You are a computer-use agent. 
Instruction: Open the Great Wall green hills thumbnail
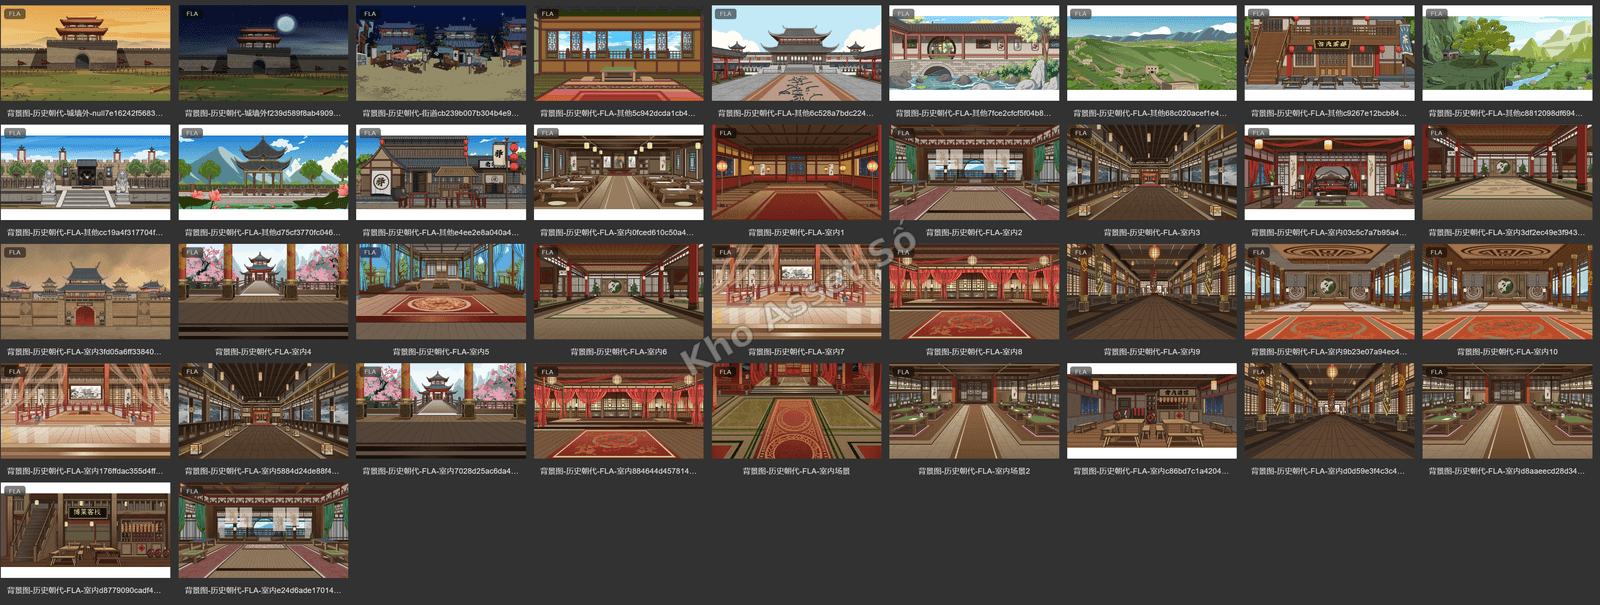[x=1152, y=53]
